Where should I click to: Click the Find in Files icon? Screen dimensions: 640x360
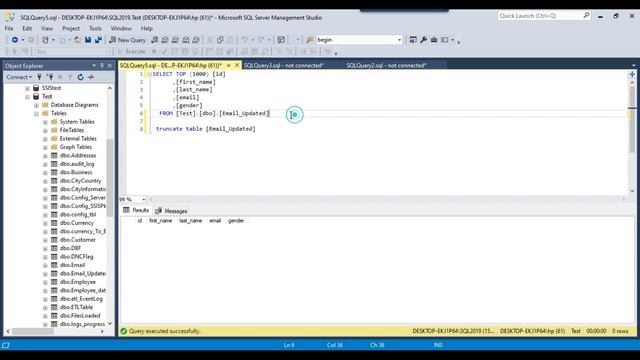[310, 40]
